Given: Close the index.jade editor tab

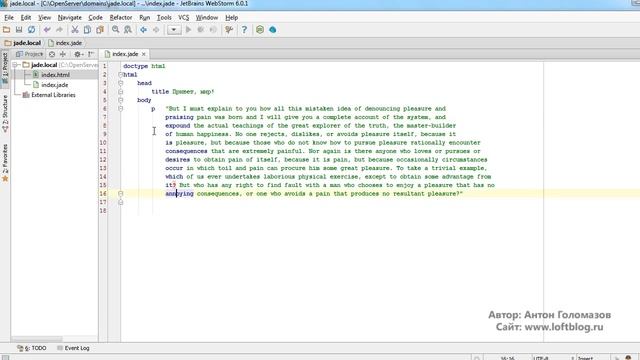Looking at the screenshot, I should [144, 54].
